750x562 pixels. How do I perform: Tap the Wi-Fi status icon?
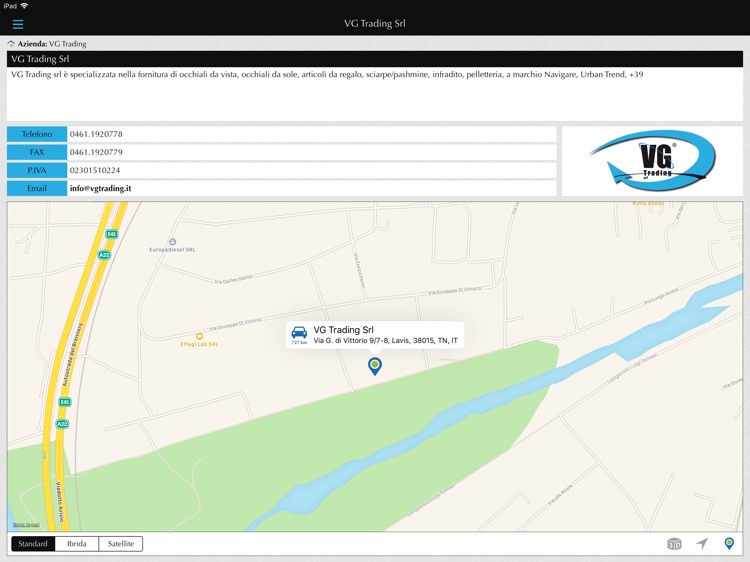click(x=24, y=6)
